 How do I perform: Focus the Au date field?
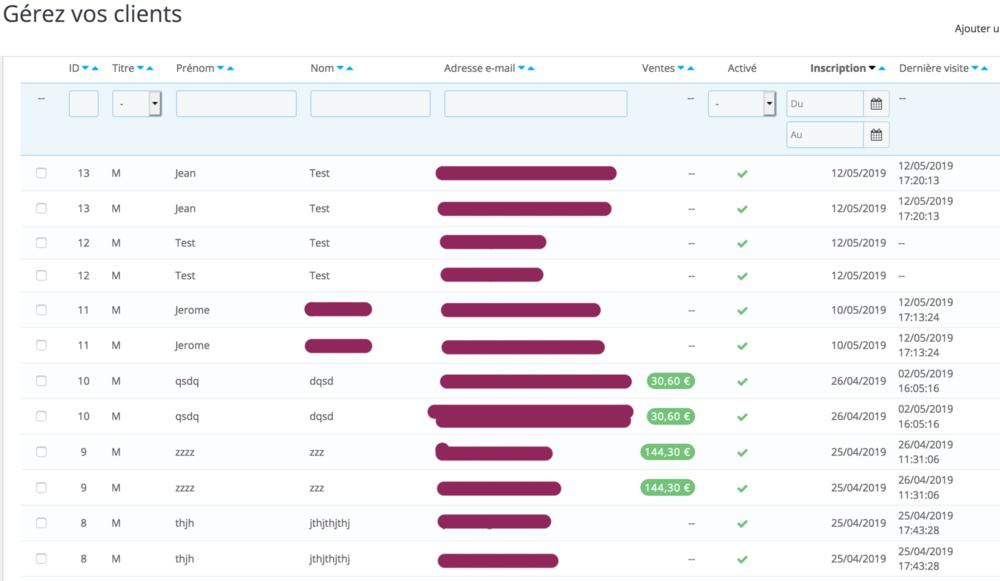coord(825,135)
